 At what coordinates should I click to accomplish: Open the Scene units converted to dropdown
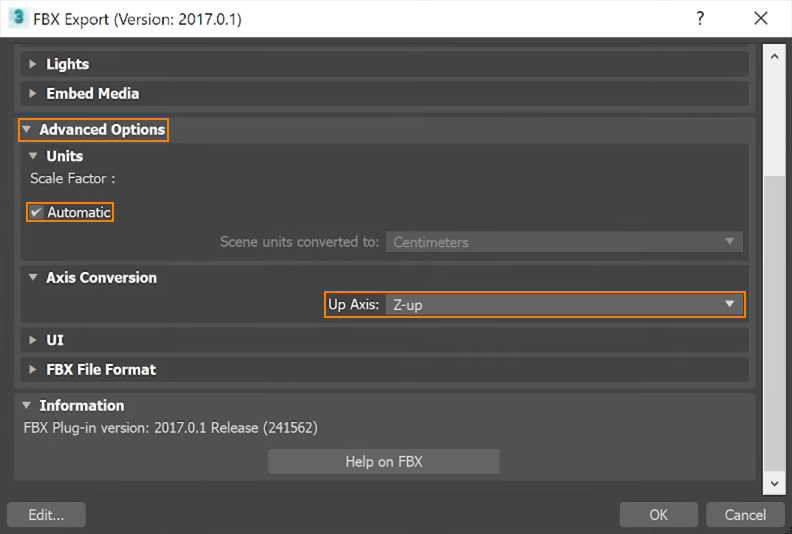click(x=564, y=242)
